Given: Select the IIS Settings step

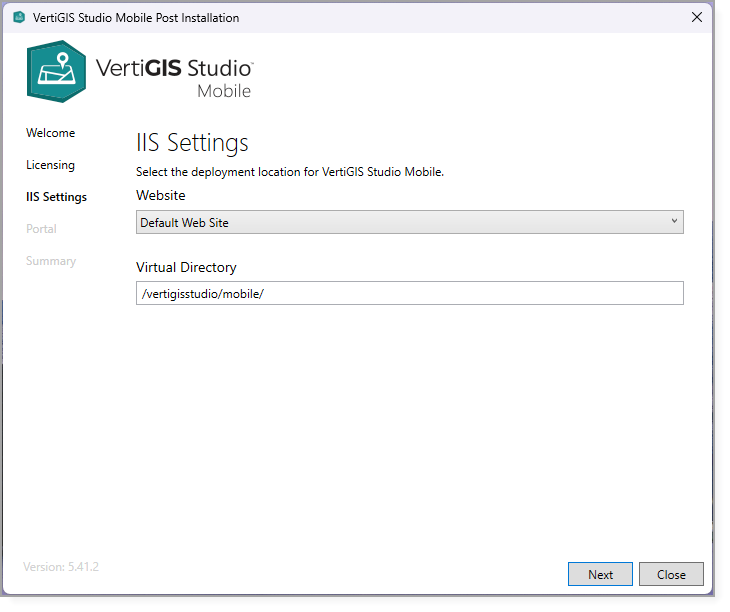Looking at the screenshot, I should 56,197.
